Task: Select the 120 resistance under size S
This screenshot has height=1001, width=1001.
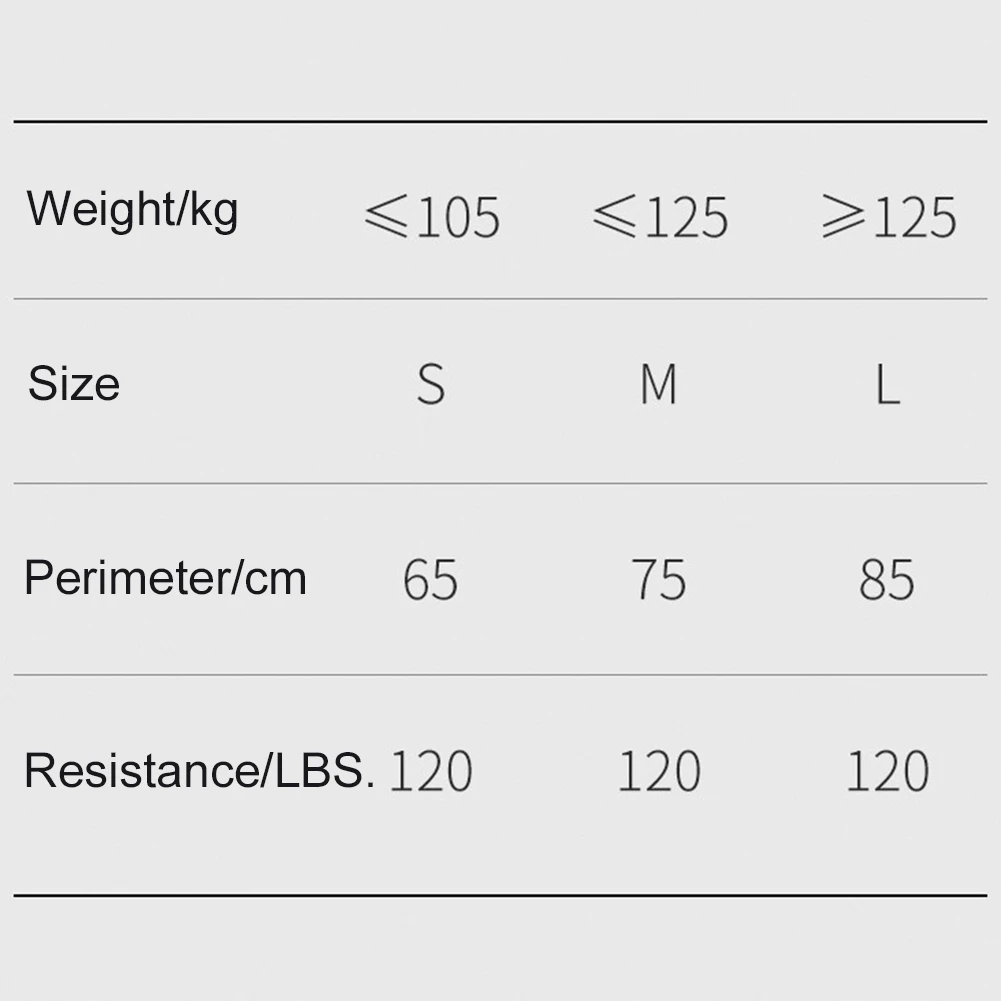Action: tap(431, 772)
